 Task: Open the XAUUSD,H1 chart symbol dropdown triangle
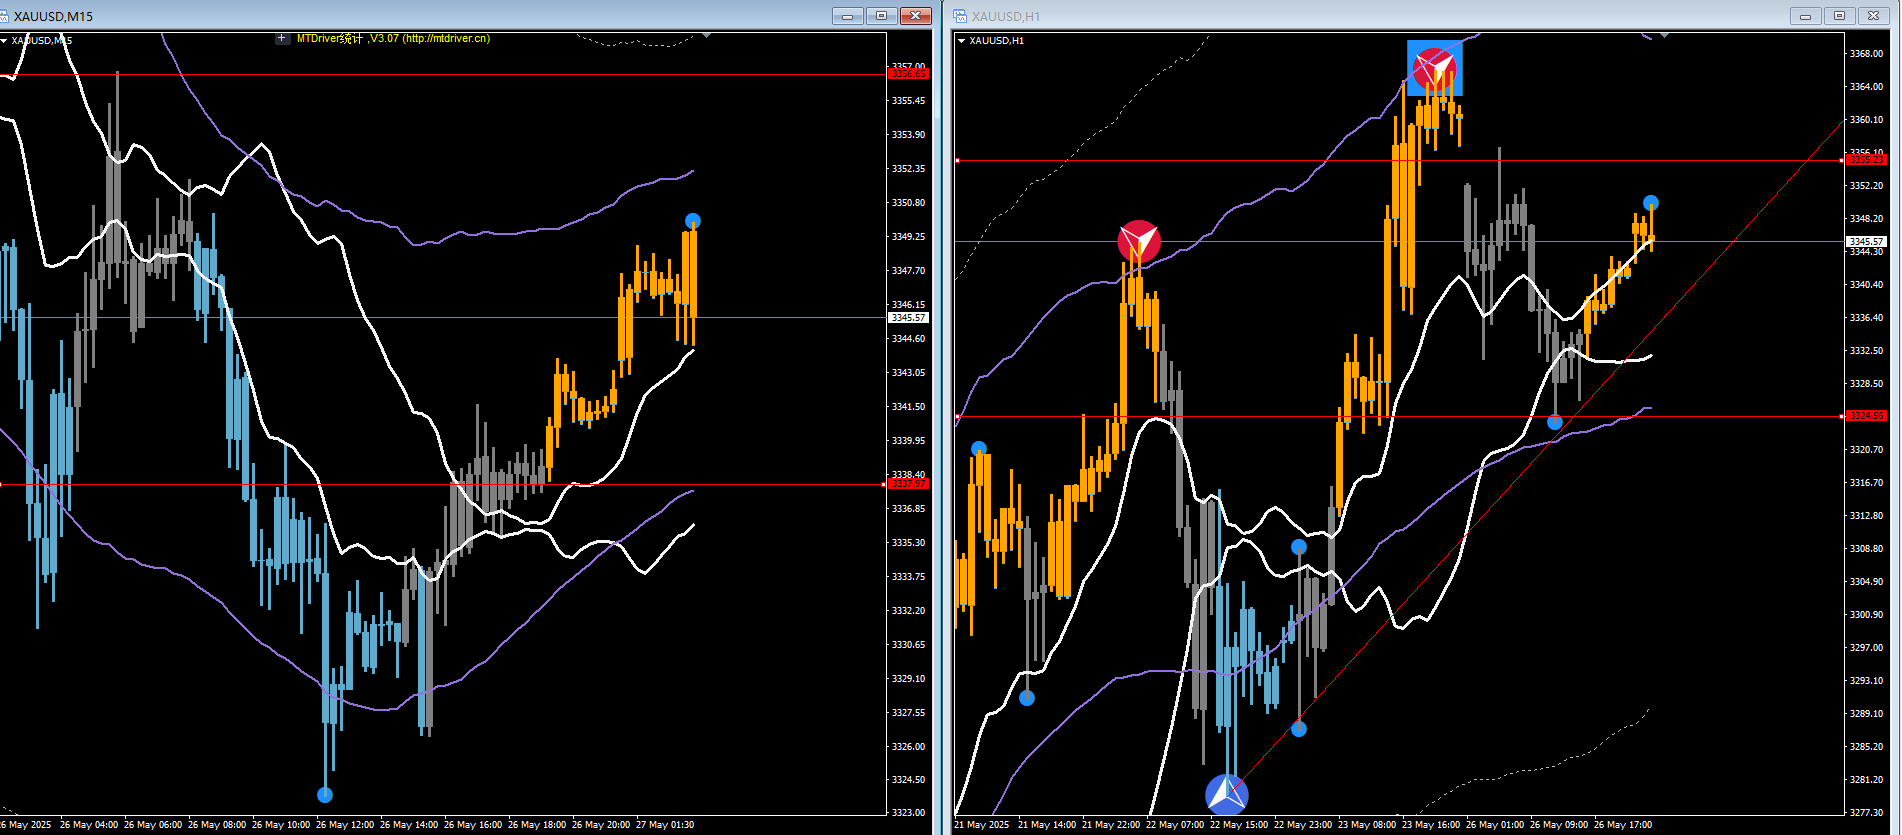click(x=962, y=41)
